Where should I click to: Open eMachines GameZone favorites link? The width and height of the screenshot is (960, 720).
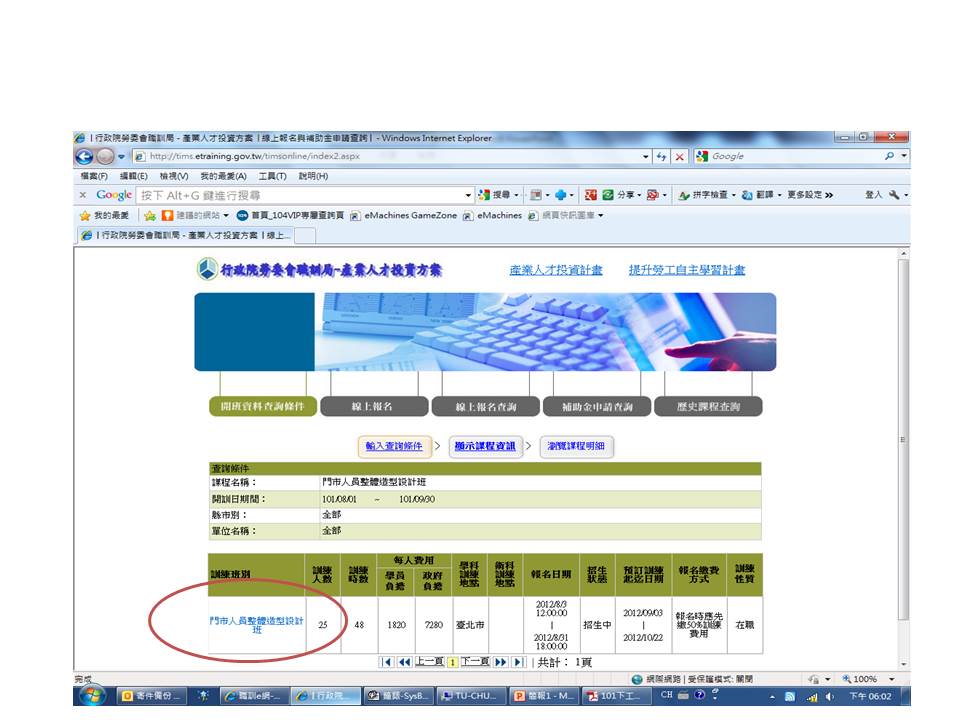pos(404,216)
